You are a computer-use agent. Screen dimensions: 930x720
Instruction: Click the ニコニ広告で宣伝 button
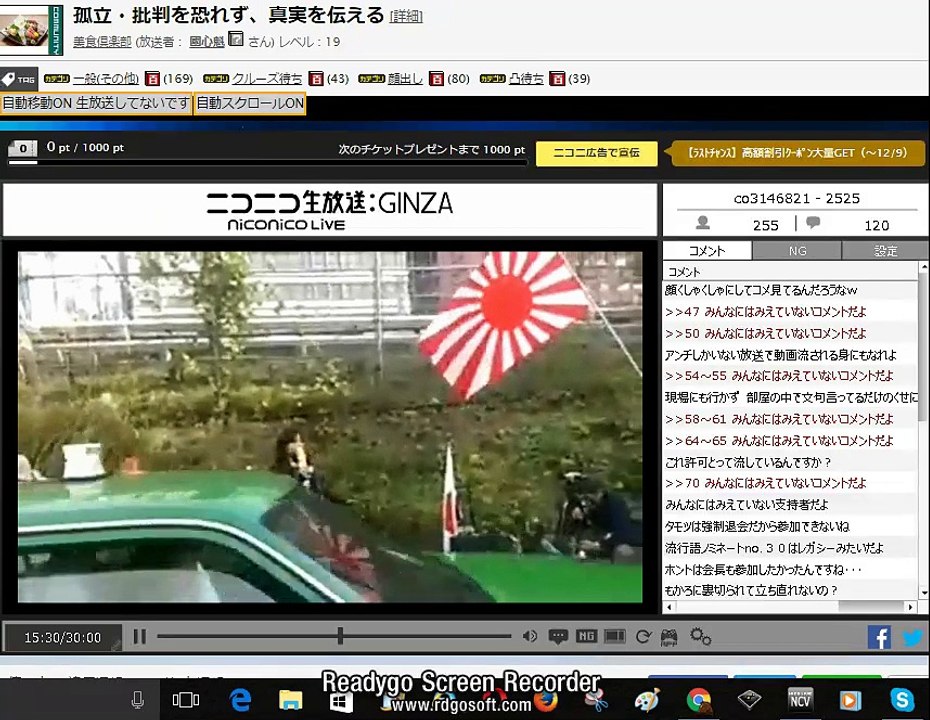pos(597,153)
